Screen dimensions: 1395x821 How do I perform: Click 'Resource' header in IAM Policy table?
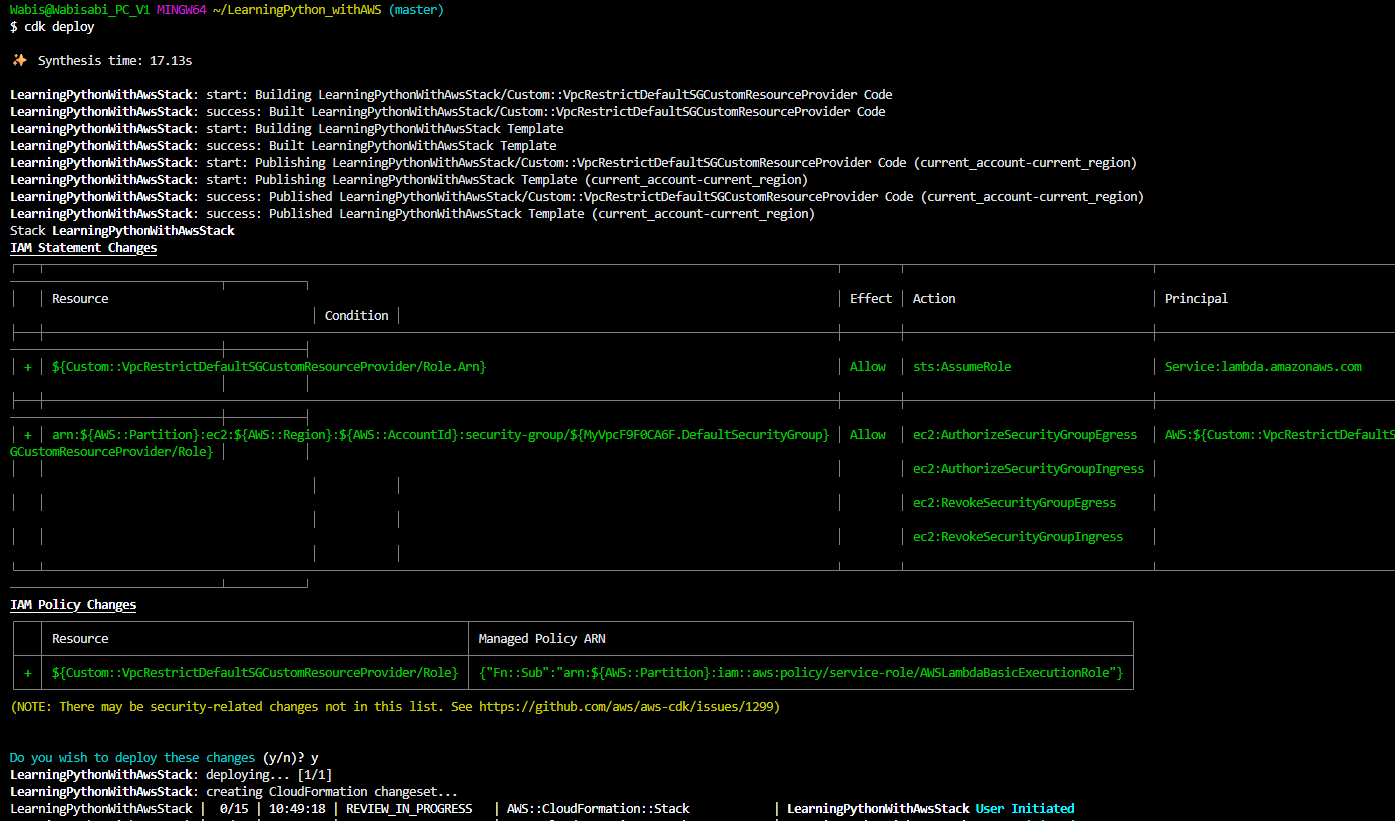(x=80, y=639)
